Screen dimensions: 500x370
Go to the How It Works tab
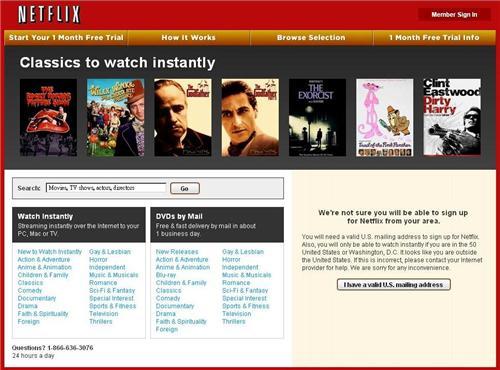tap(189, 38)
